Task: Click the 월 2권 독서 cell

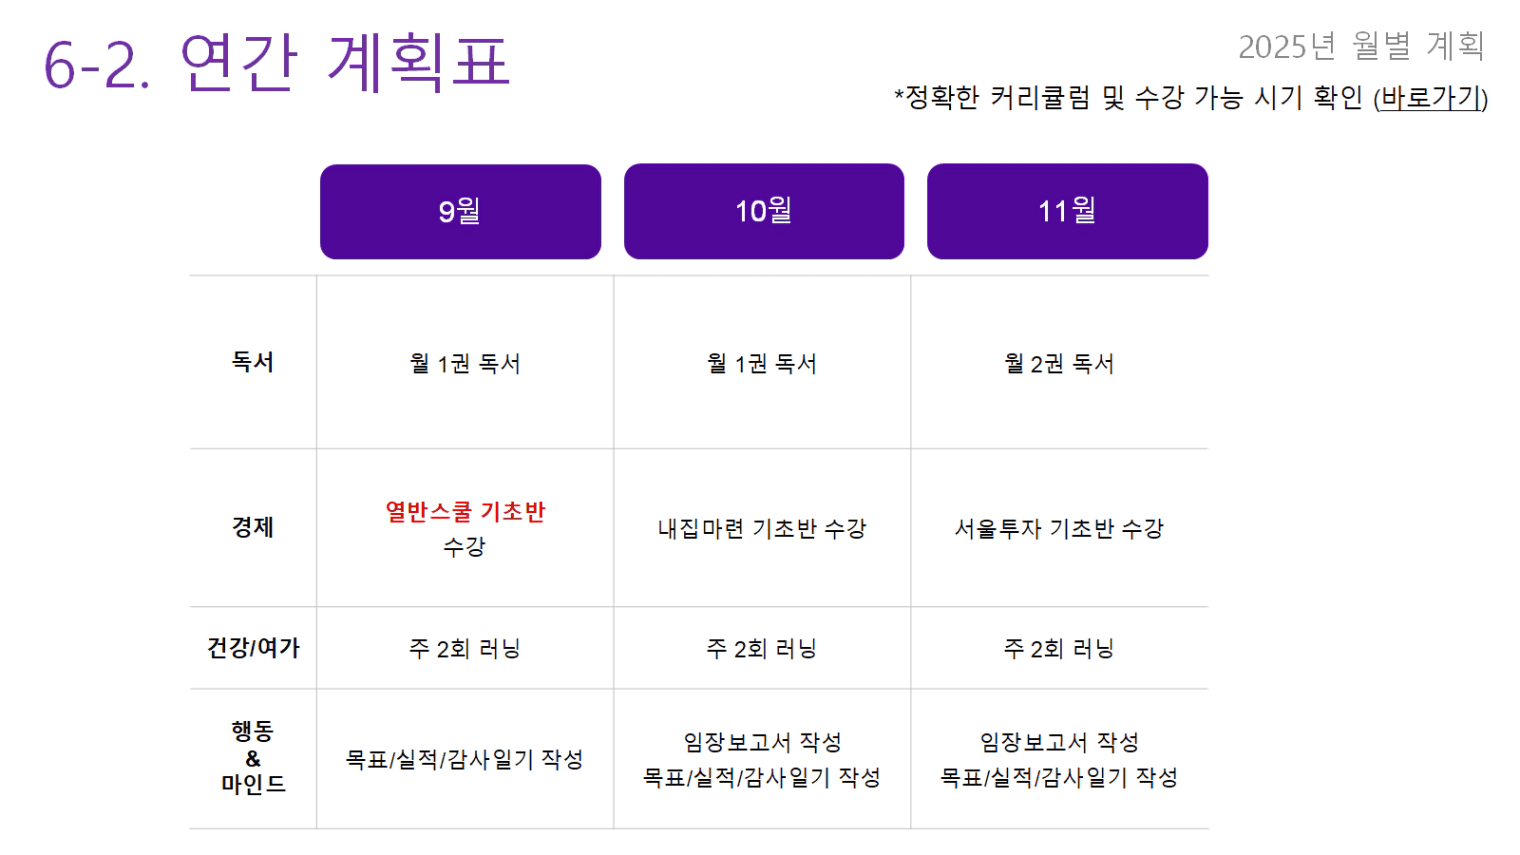Action: (x=1059, y=364)
